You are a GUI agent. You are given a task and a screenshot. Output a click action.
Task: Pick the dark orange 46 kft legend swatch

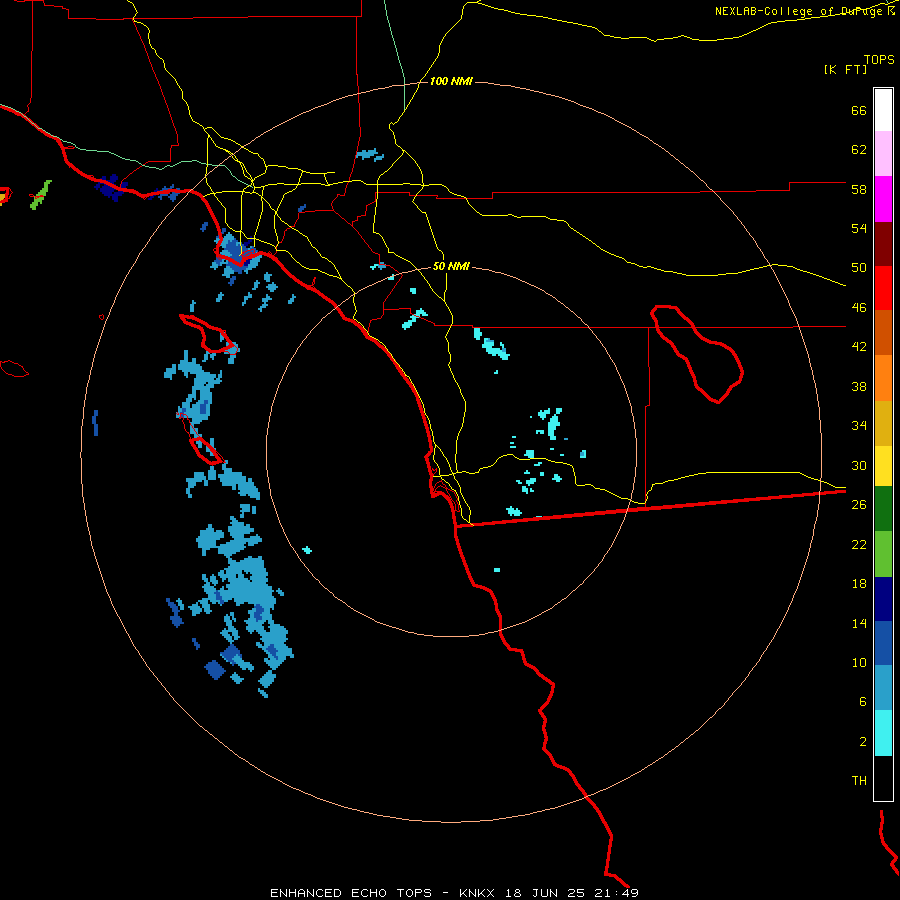coord(883,332)
